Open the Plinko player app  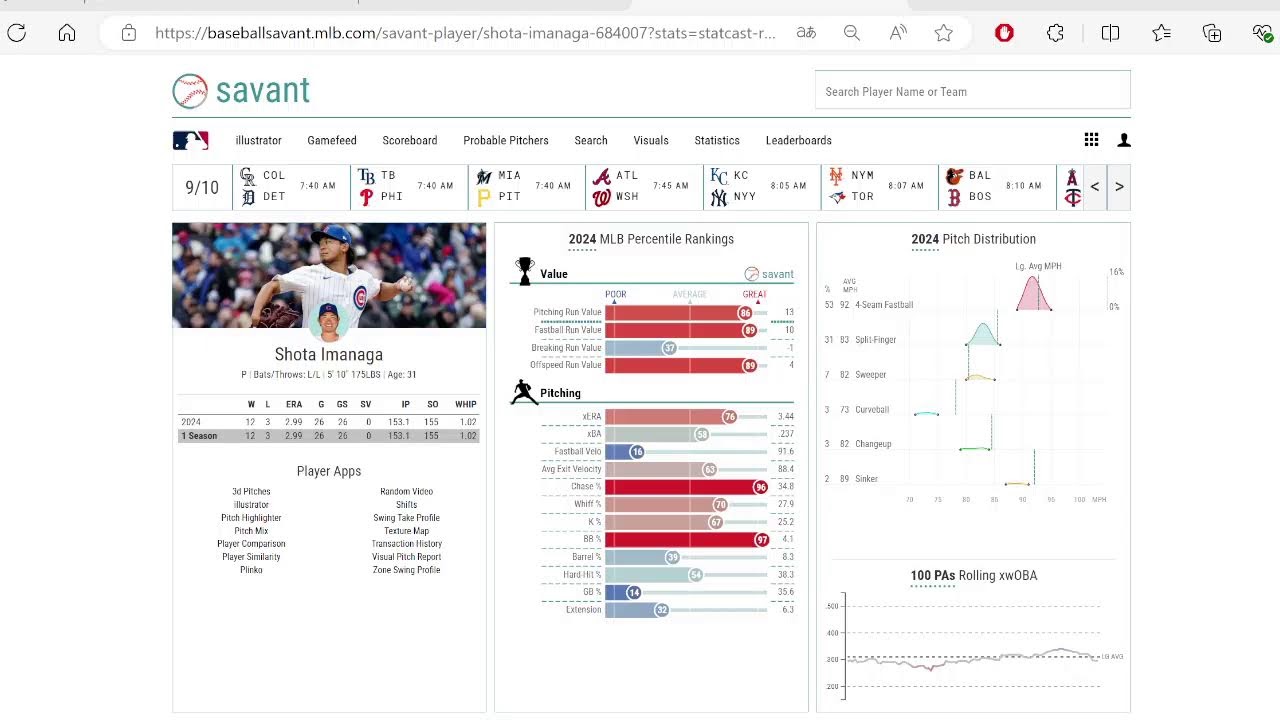(x=251, y=570)
